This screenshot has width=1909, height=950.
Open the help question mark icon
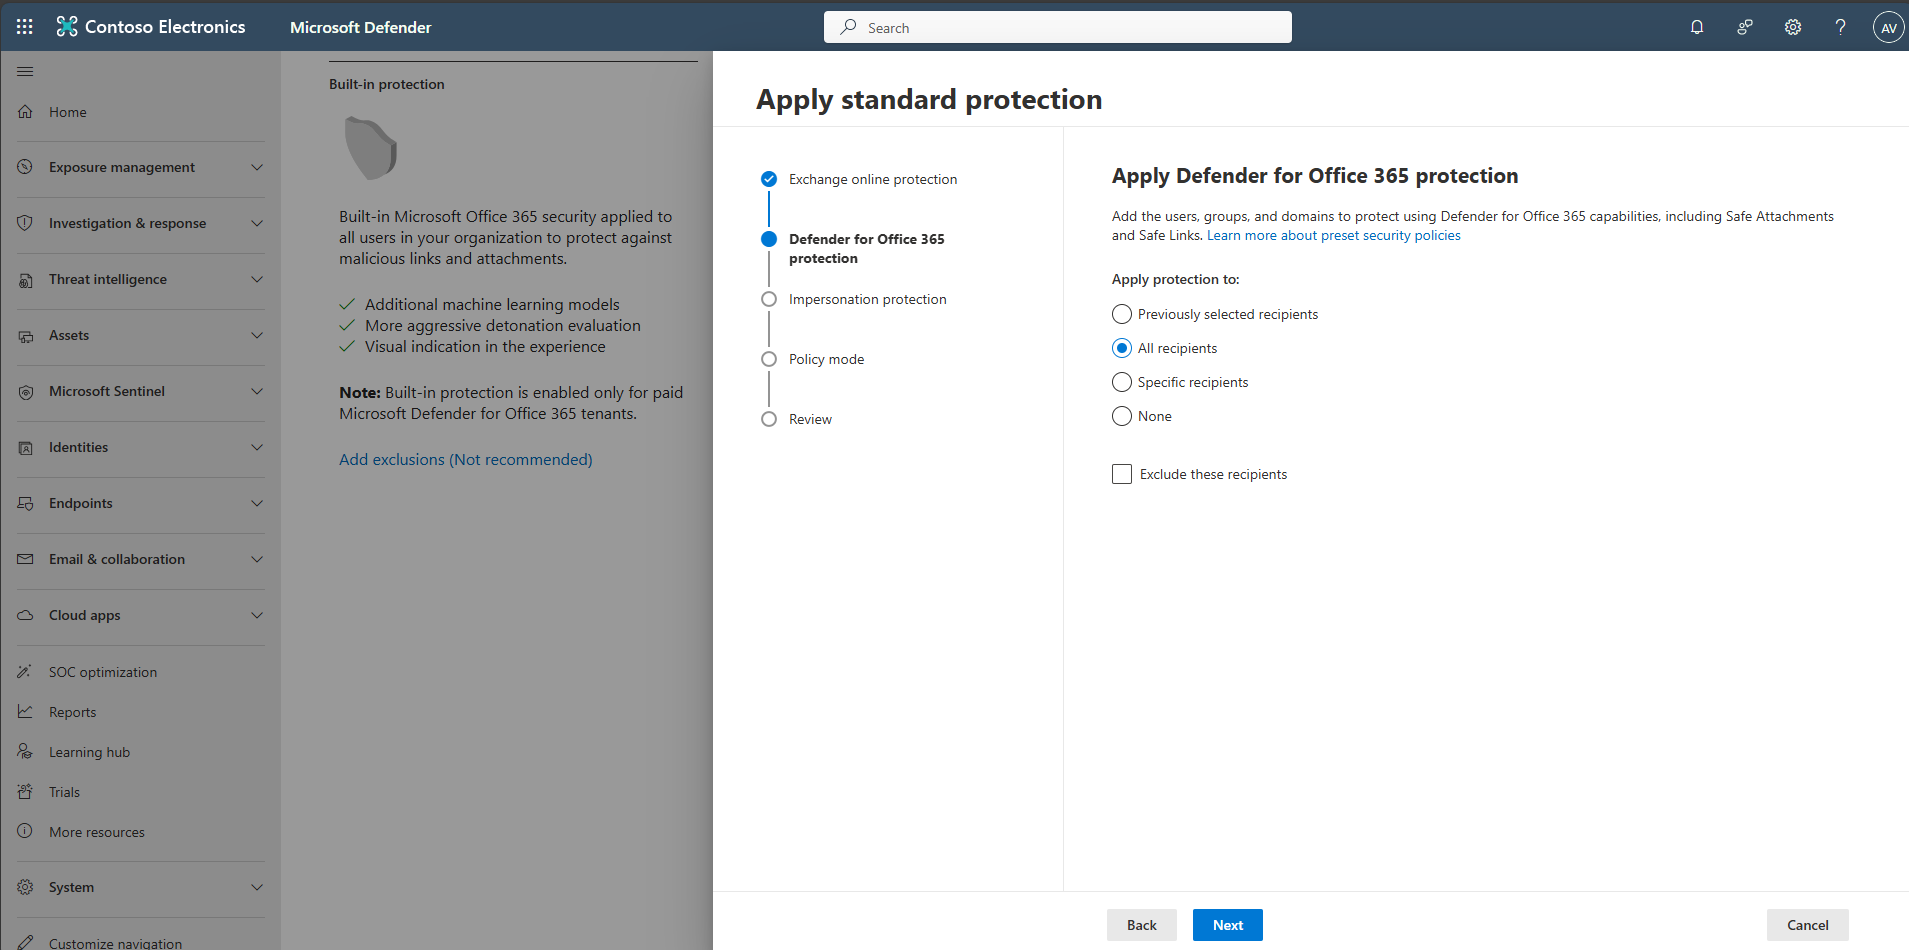pos(1840,27)
